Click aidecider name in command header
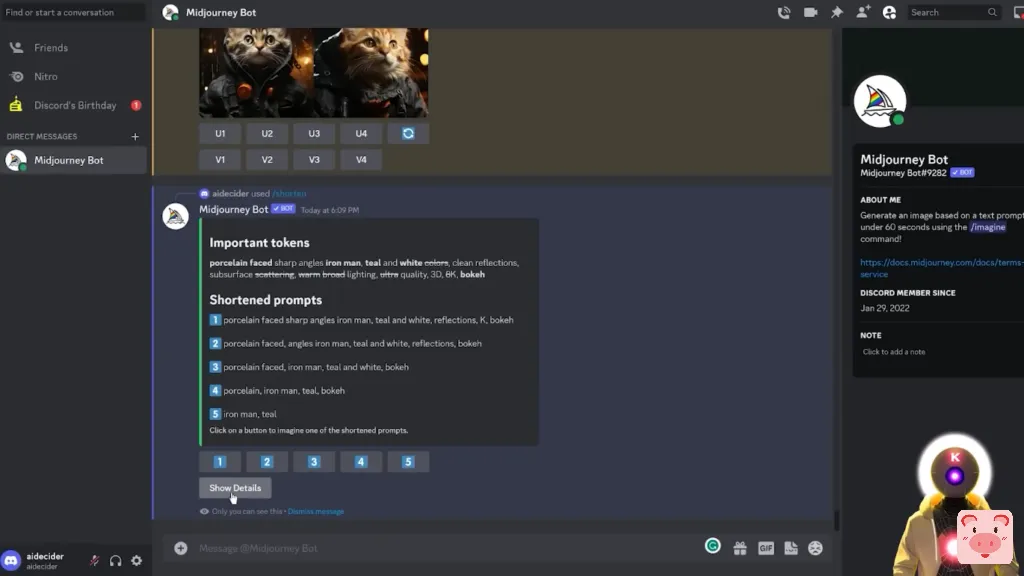1024x576 pixels. click(x=230, y=193)
